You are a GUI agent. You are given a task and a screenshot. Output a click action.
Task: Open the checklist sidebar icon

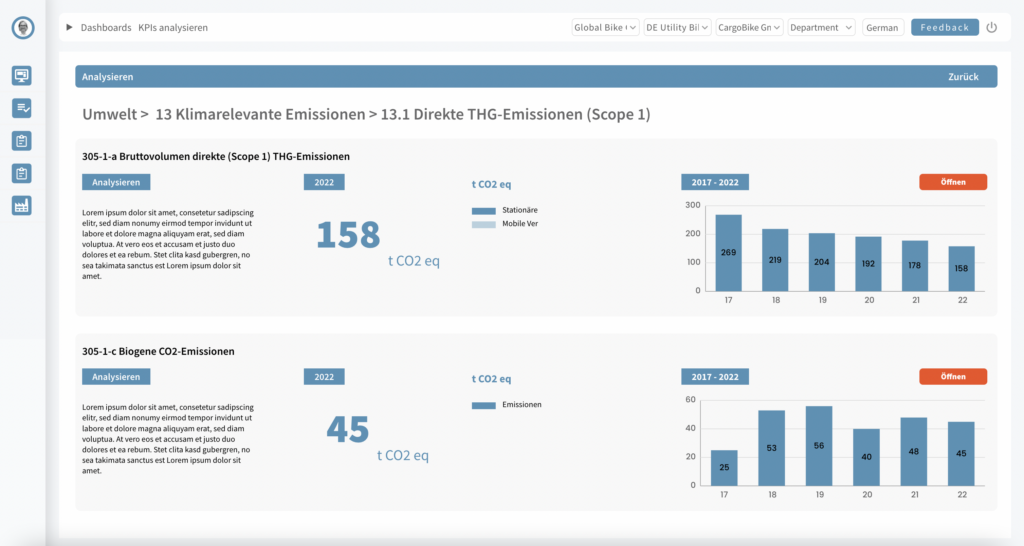22,108
